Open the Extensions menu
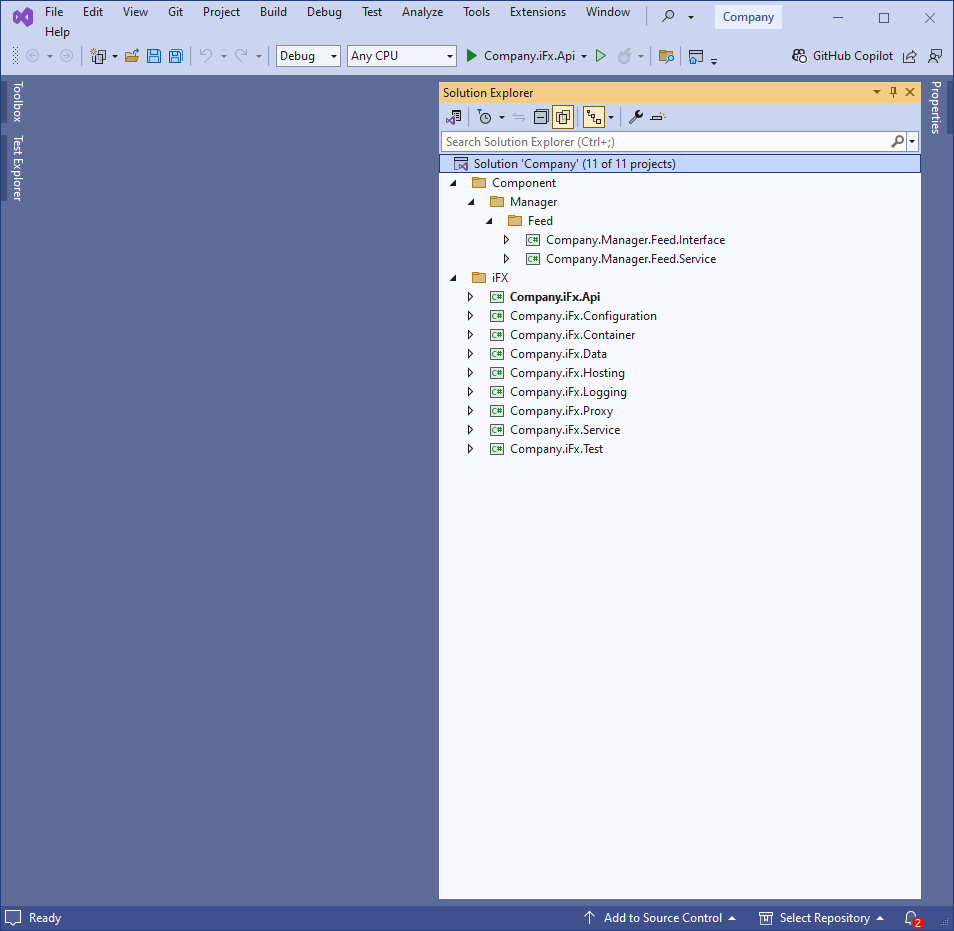This screenshot has width=954, height=931. click(537, 12)
